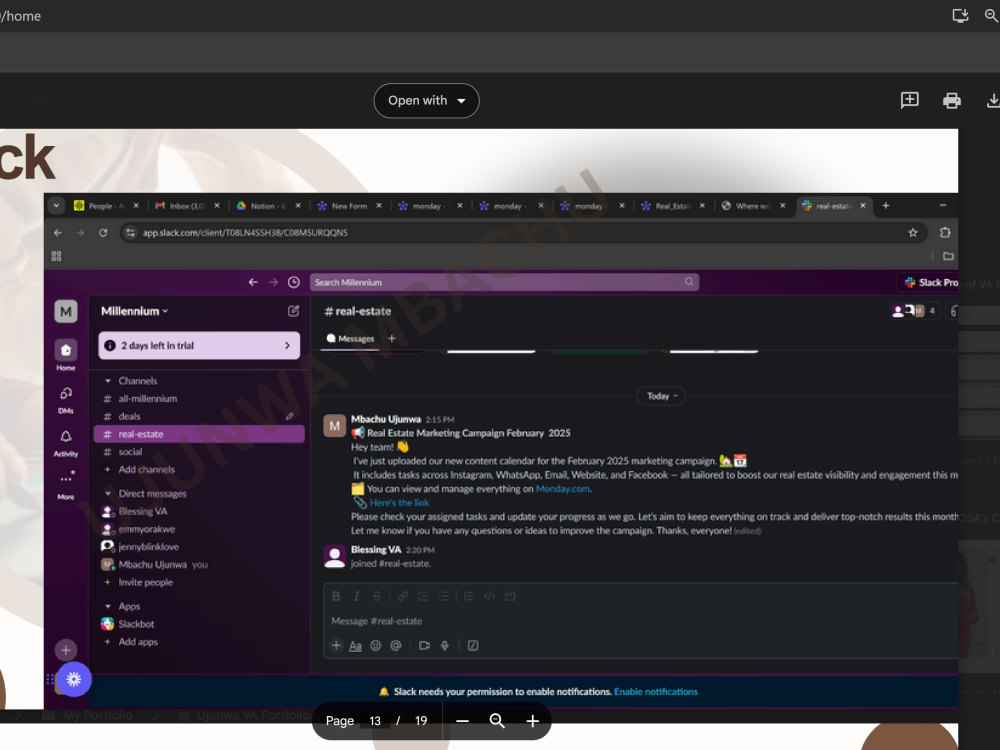This screenshot has width=1000, height=750.
Task: Click the sidebar create plus button
Action: click(66, 650)
